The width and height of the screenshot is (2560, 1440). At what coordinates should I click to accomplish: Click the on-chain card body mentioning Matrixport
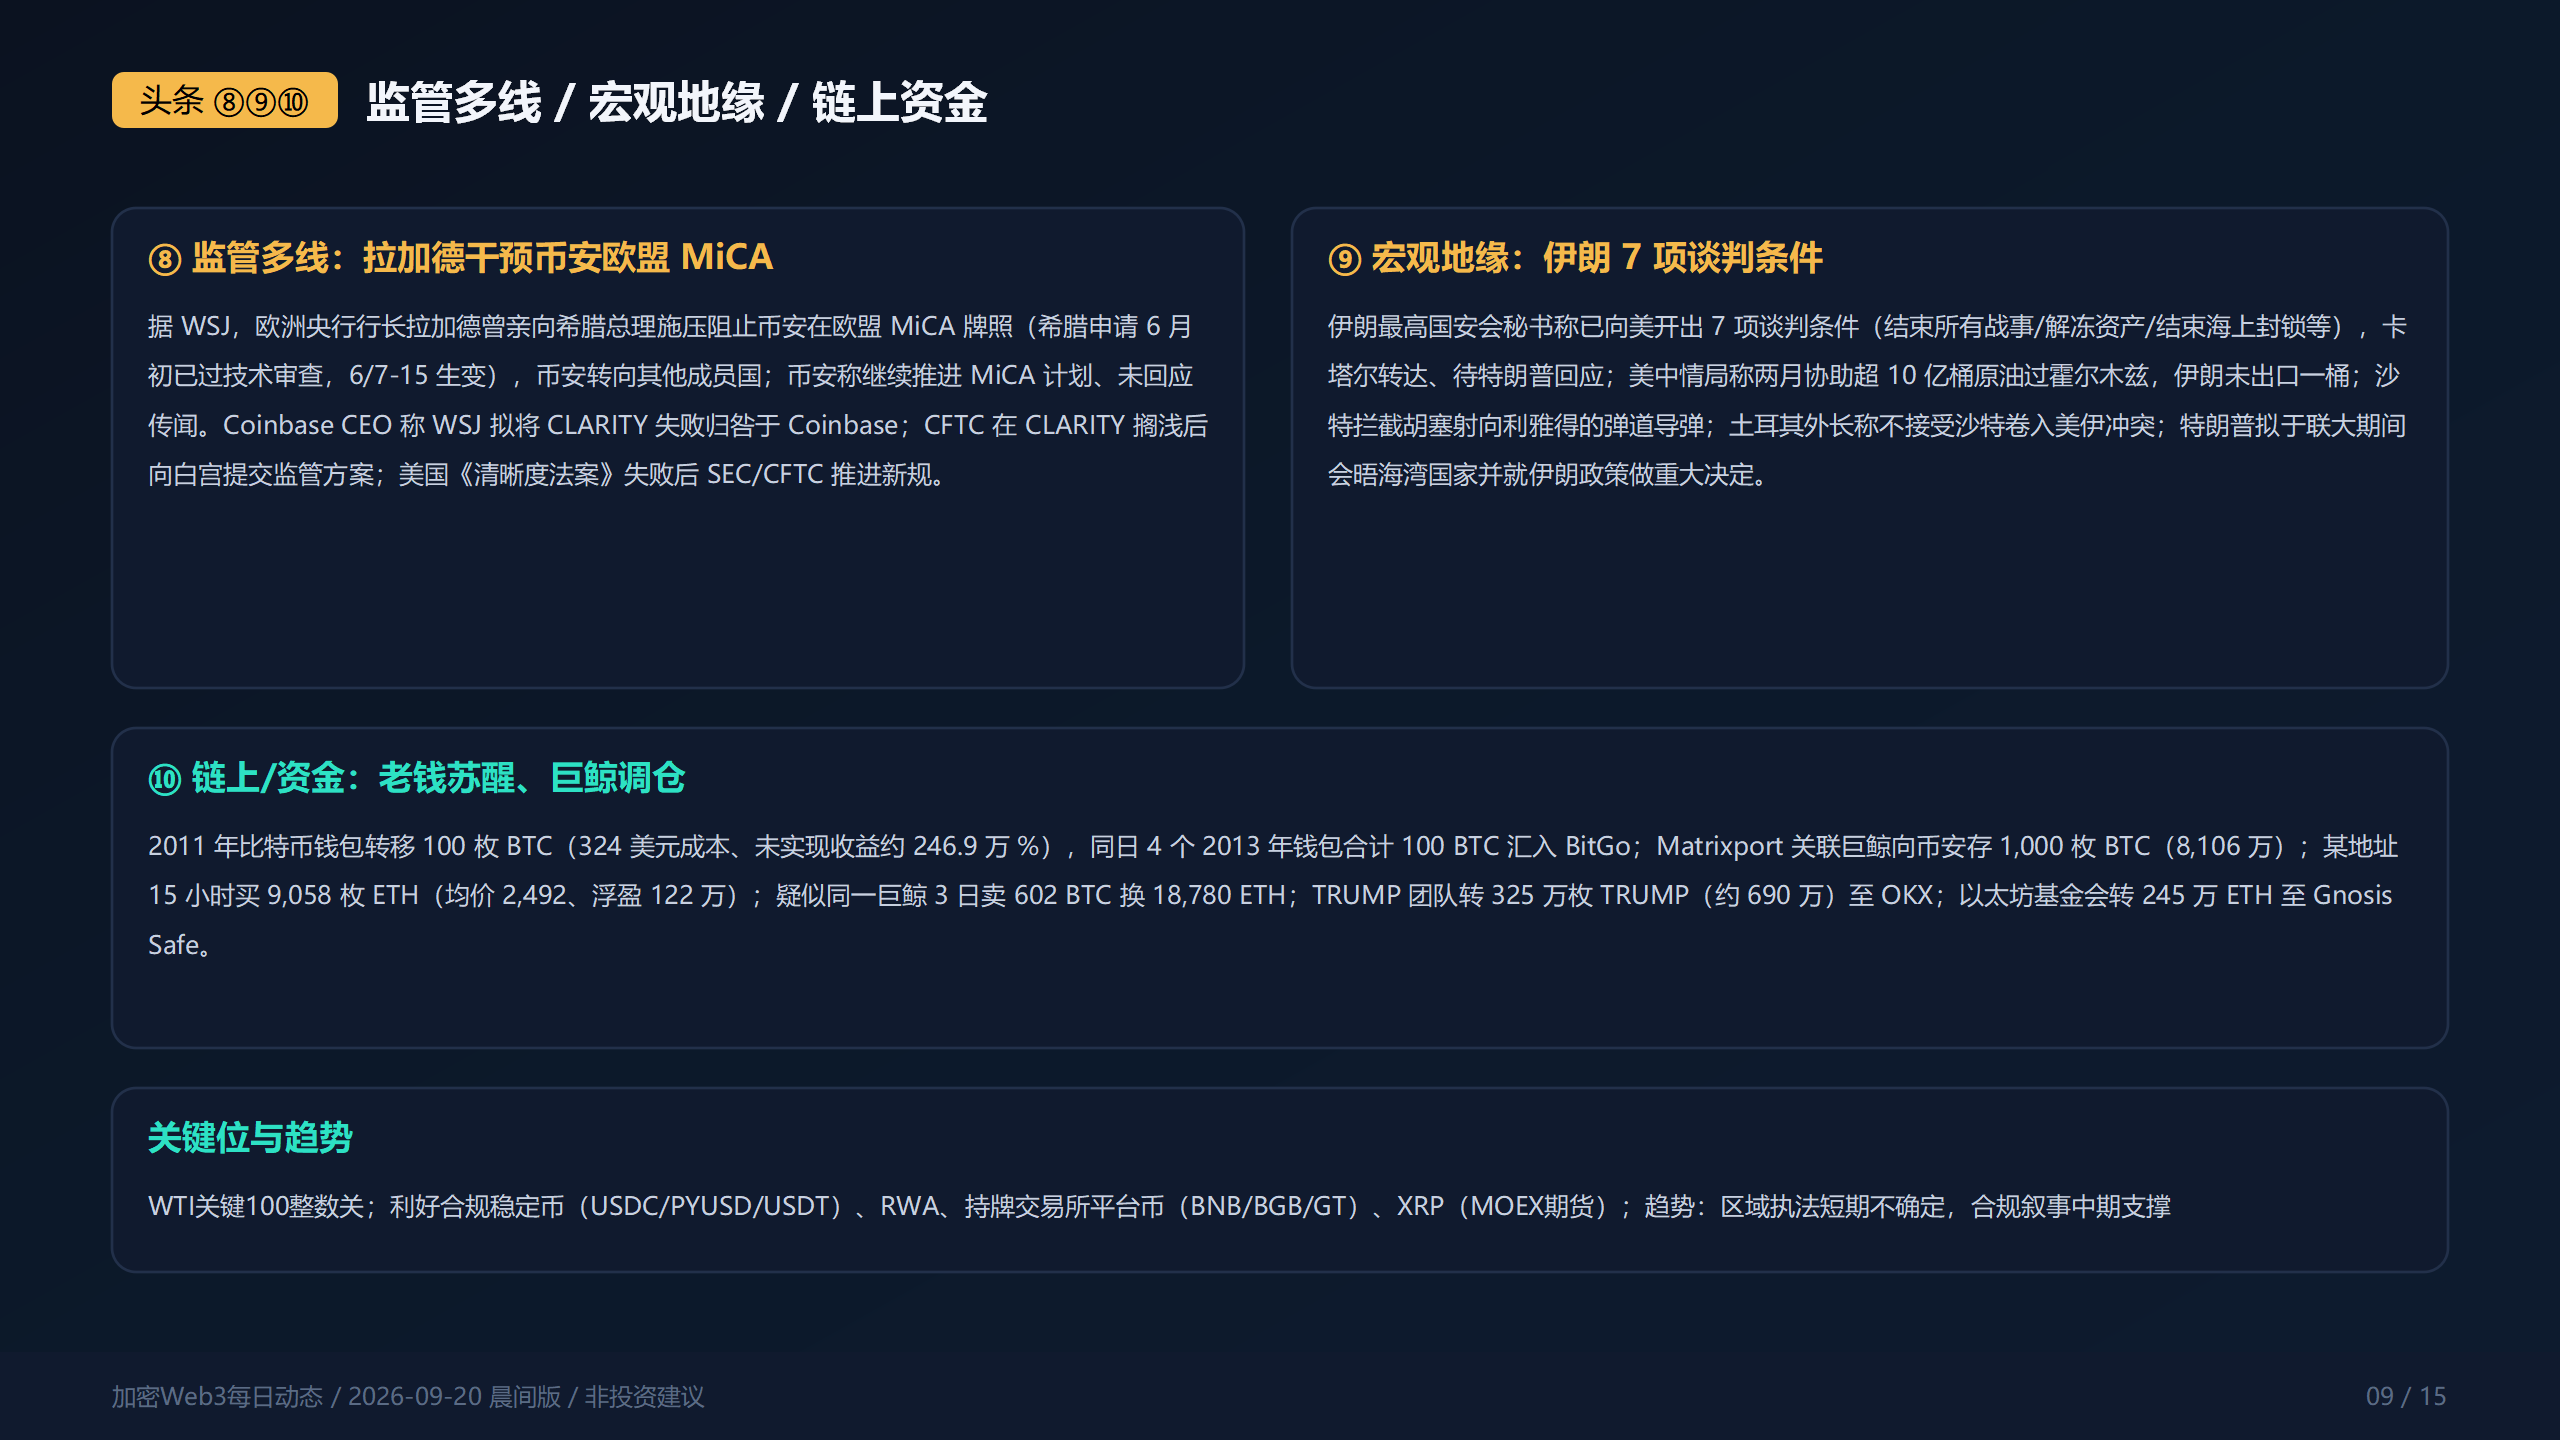[x=1272, y=895]
